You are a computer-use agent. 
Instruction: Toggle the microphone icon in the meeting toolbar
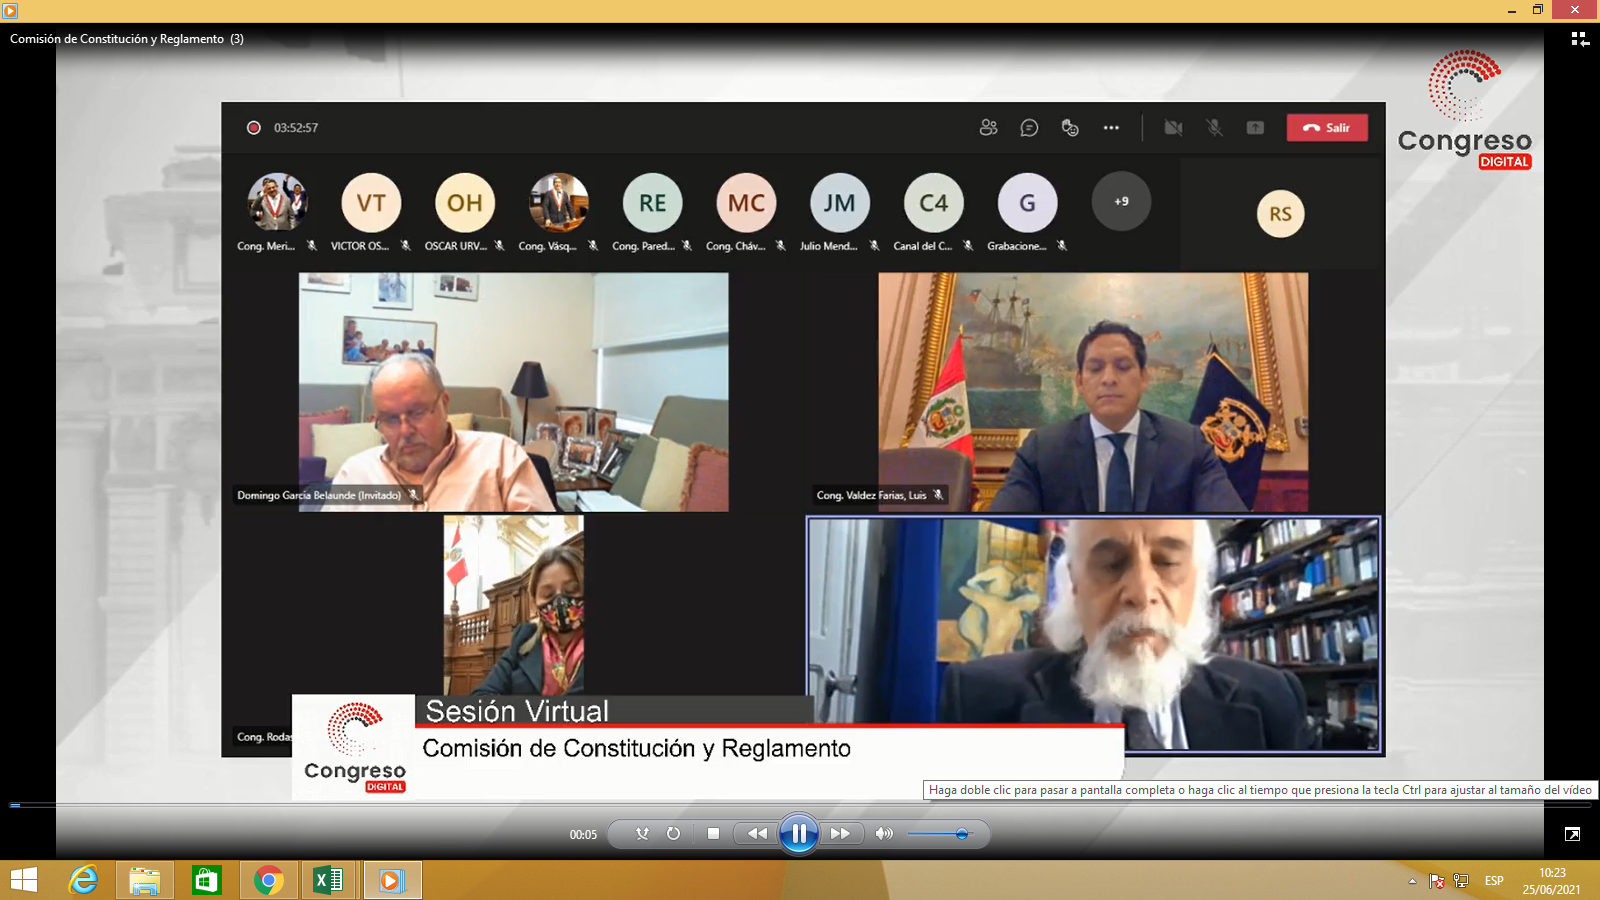click(x=1214, y=128)
